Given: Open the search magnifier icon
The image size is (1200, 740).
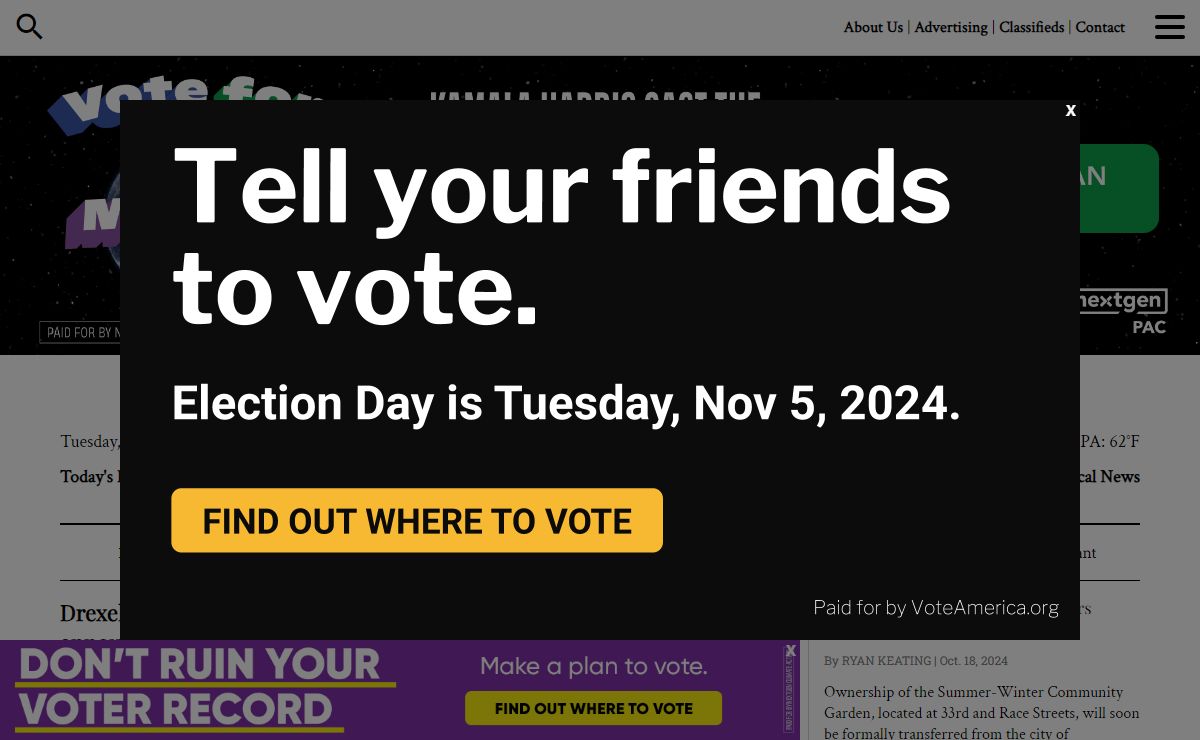Looking at the screenshot, I should pyautogui.click(x=30, y=27).
